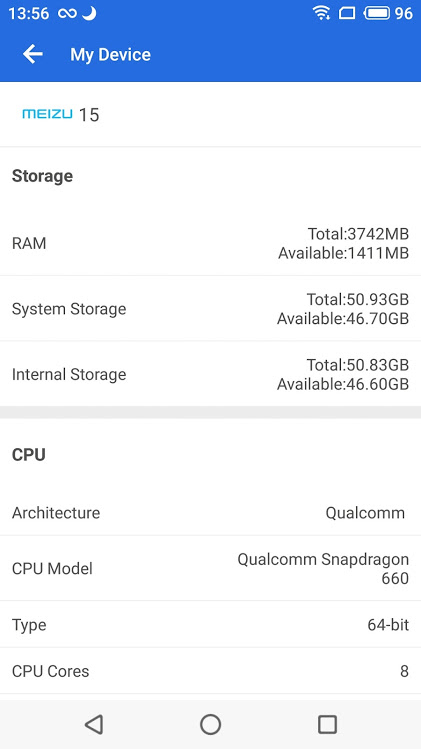Tap the SIM card status icon
Screen dimensions: 421x749
[347, 13]
